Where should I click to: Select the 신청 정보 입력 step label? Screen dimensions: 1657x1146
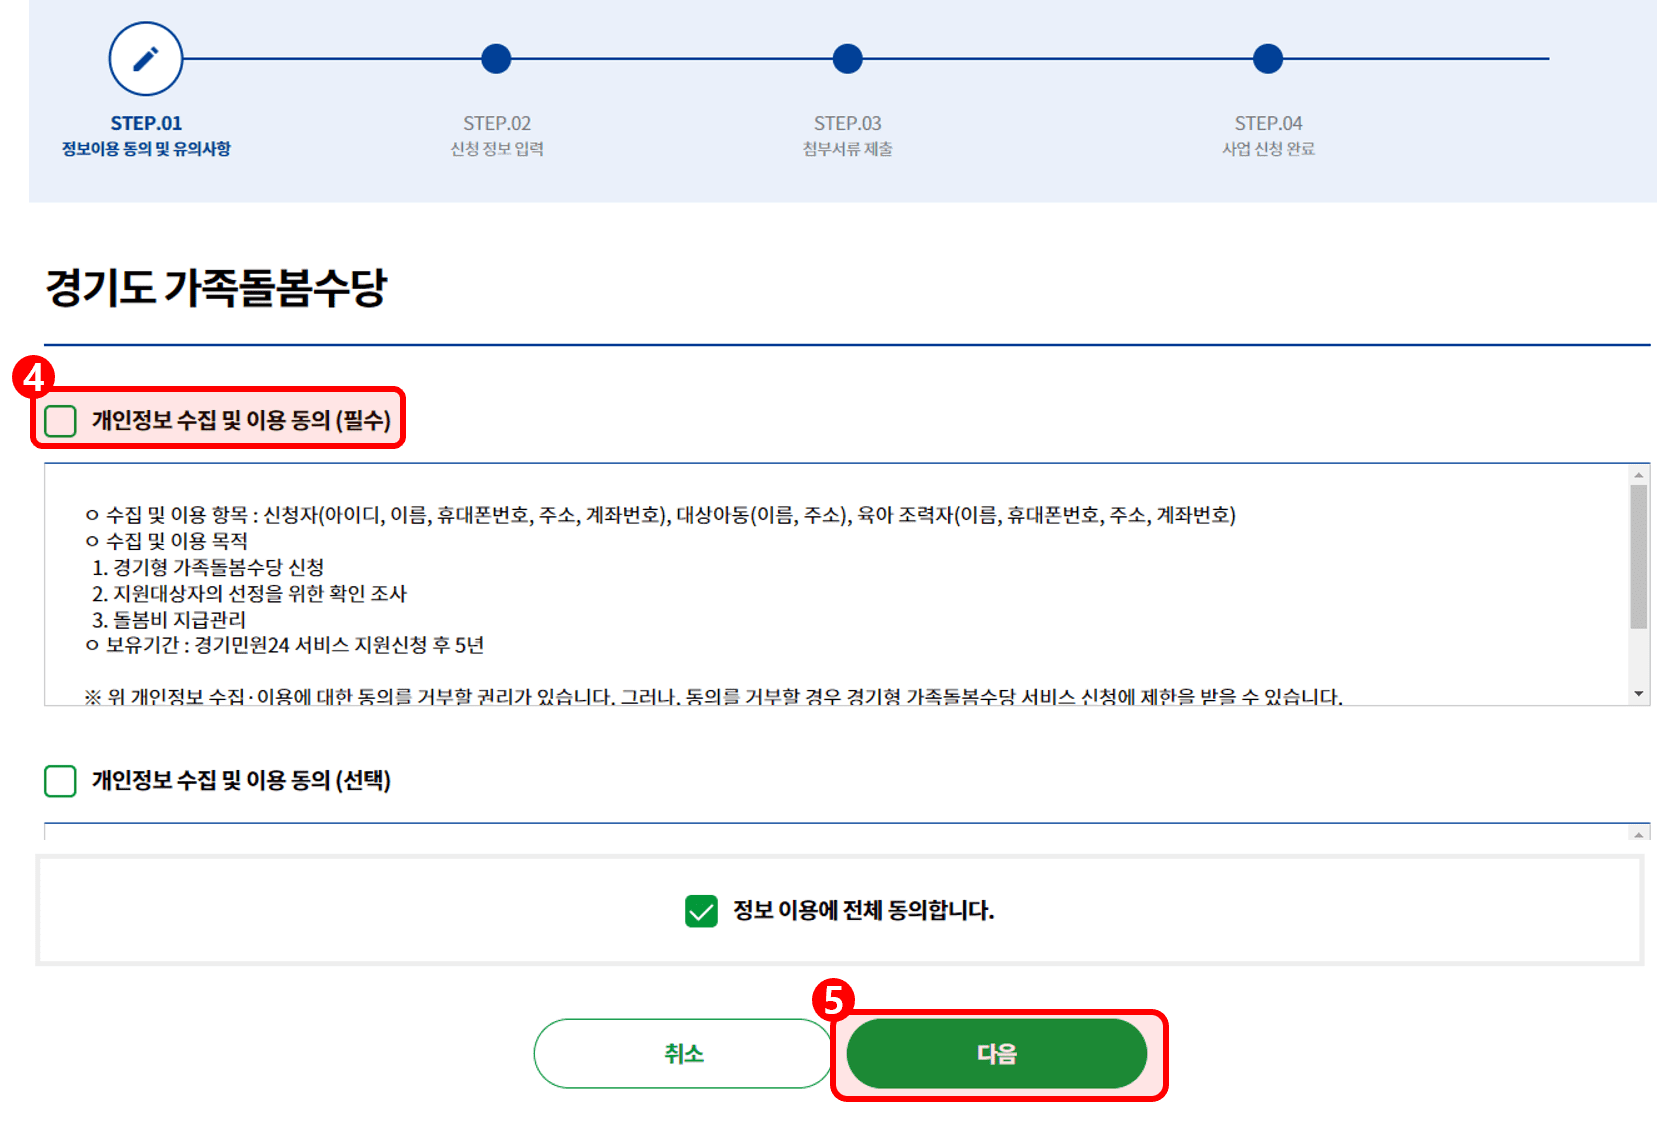[x=496, y=148]
